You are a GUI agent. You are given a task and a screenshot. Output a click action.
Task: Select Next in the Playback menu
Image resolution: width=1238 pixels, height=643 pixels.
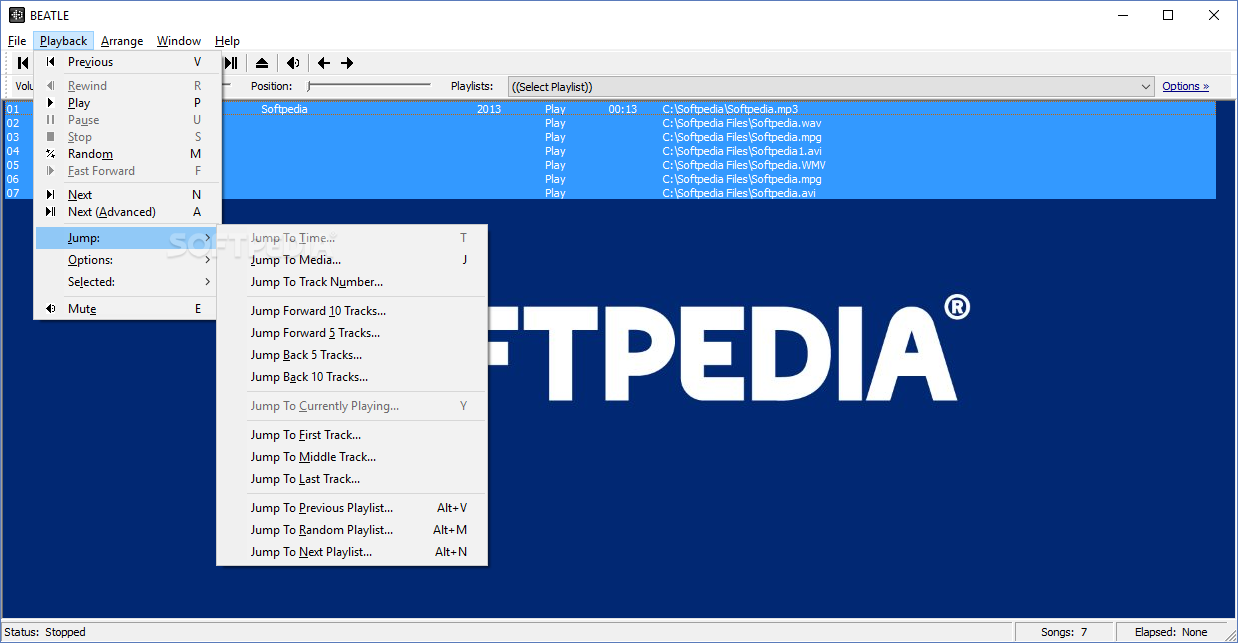pyautogui.click(x=125, y=195)
